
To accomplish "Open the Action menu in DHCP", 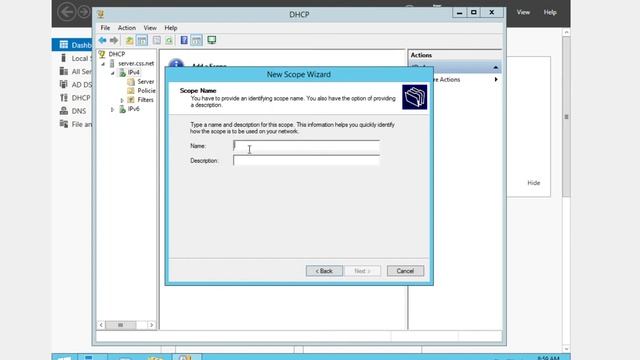I will 127,28.
